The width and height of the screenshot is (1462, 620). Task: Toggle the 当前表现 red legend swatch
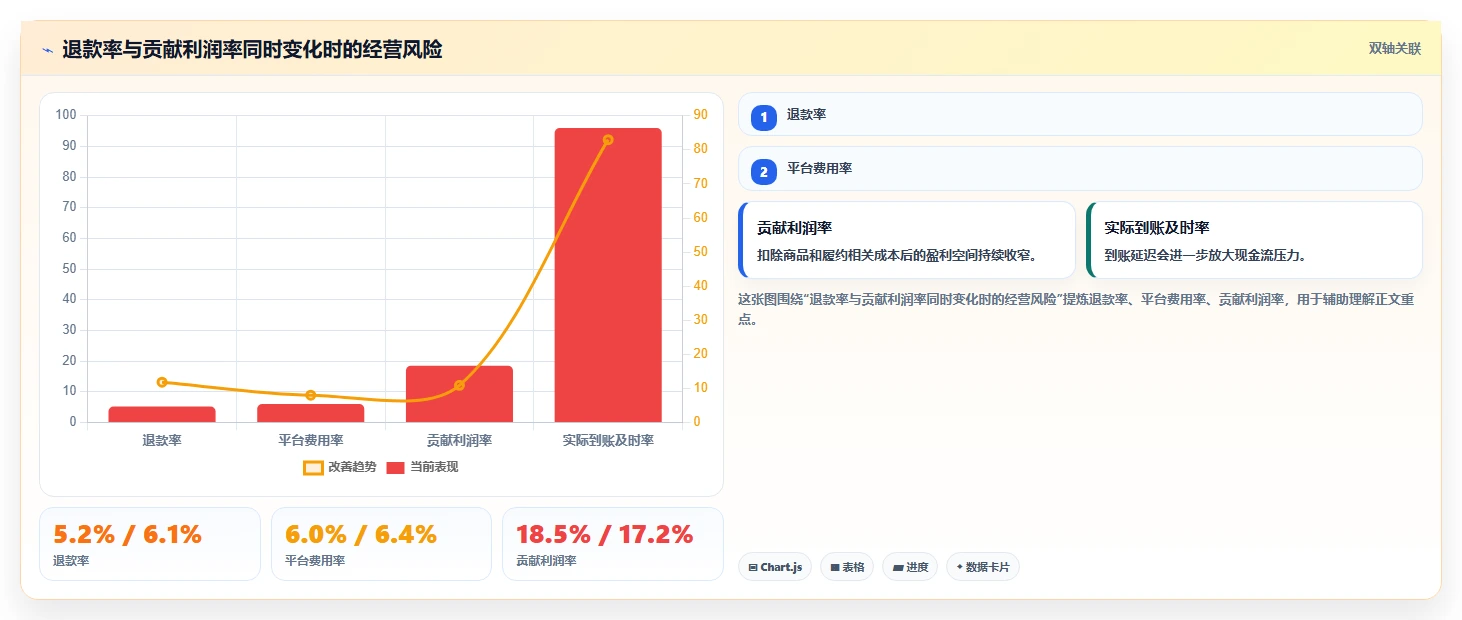(395, 467)
